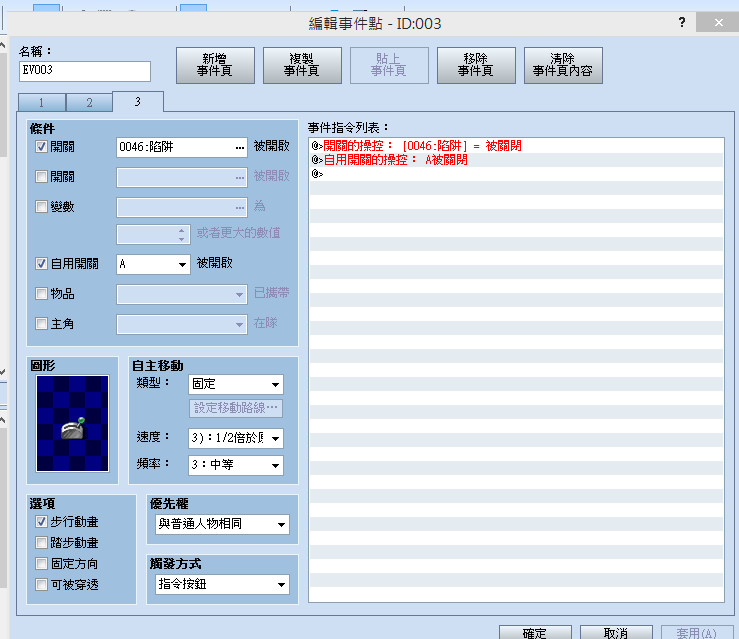Open the 速度 dropdown

click(236, 438)
